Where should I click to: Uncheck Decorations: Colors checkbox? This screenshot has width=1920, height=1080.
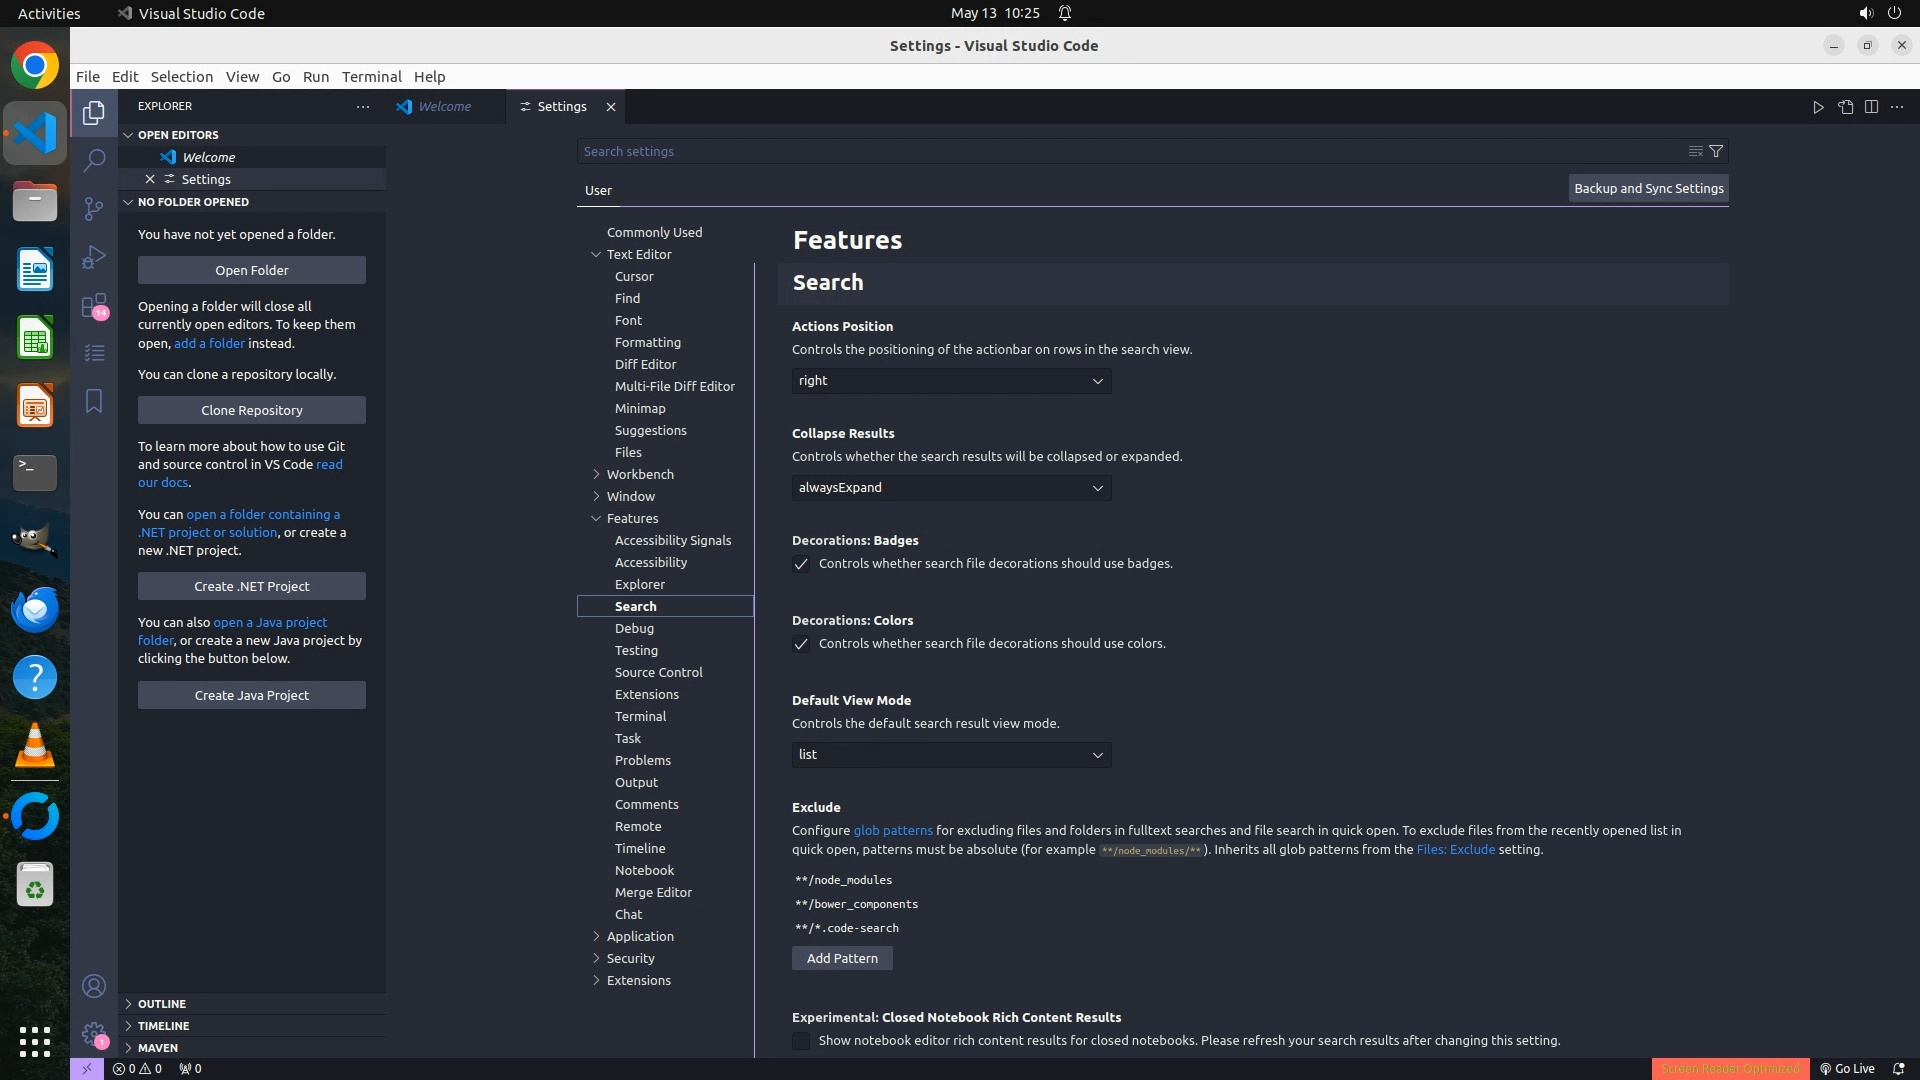pos(801,644)
